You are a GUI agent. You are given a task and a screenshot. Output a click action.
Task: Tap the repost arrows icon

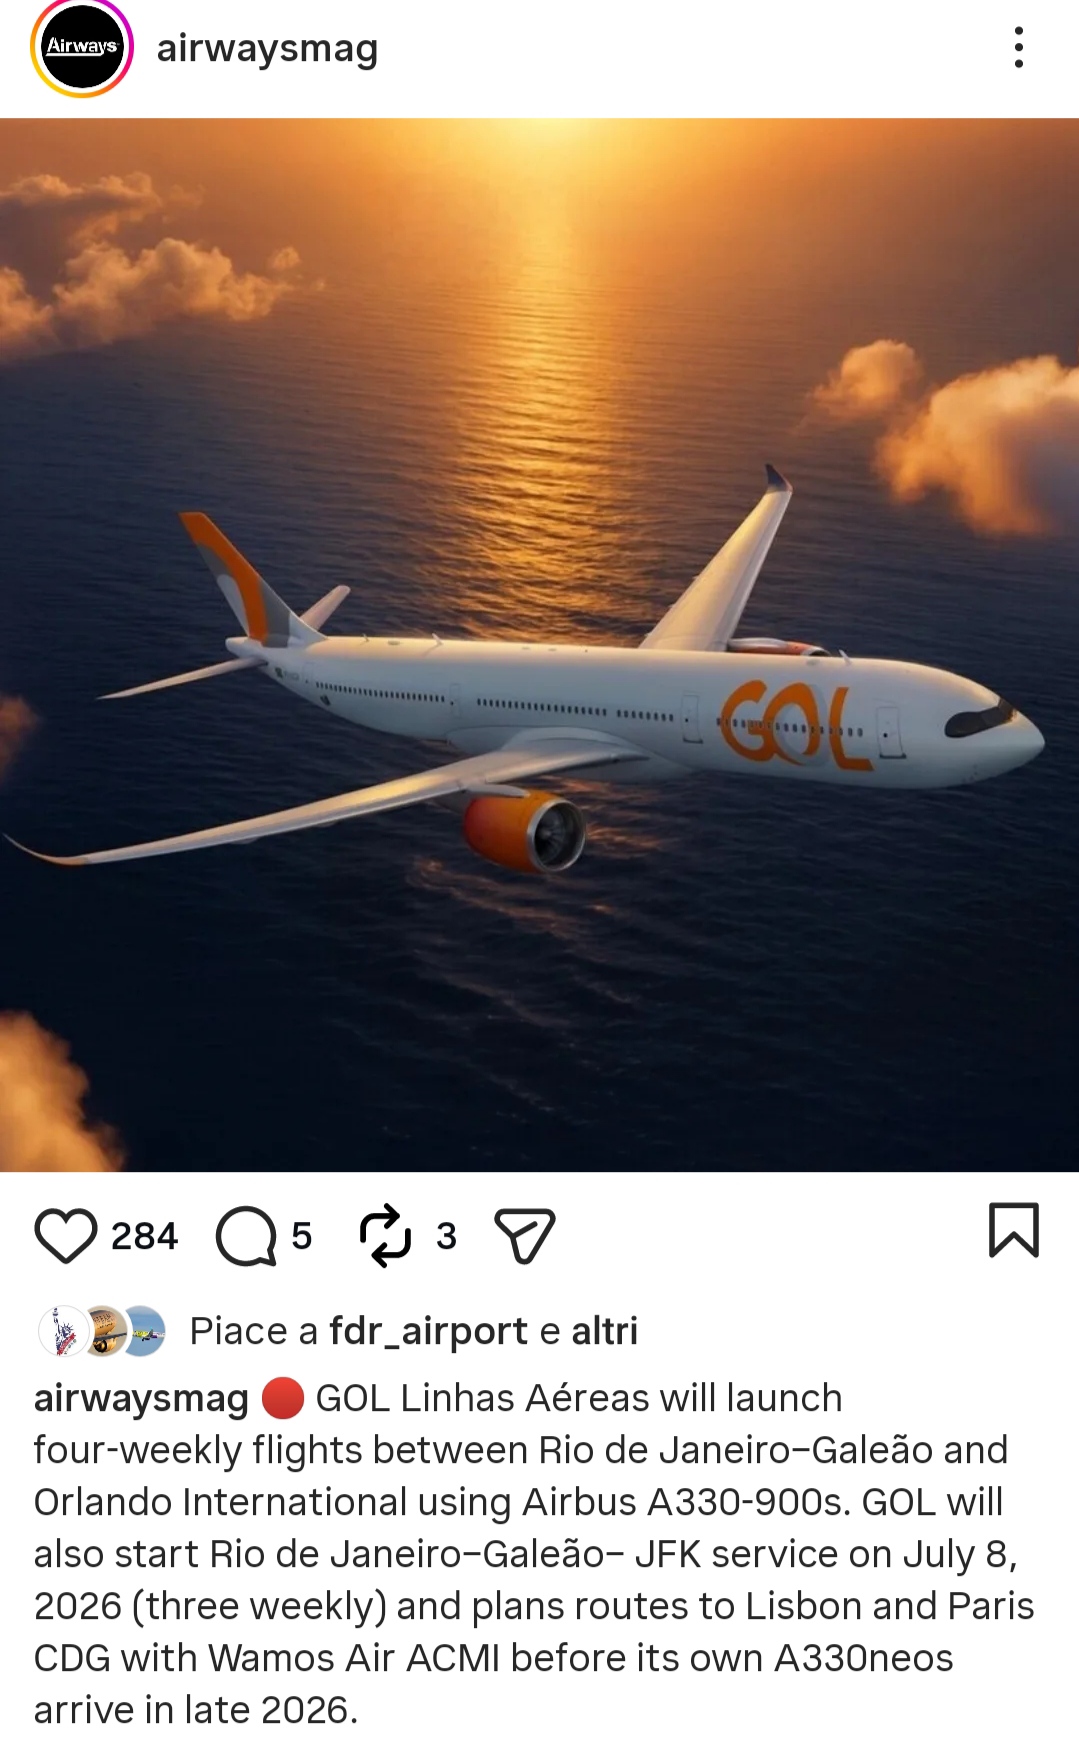click(386, 1236)
